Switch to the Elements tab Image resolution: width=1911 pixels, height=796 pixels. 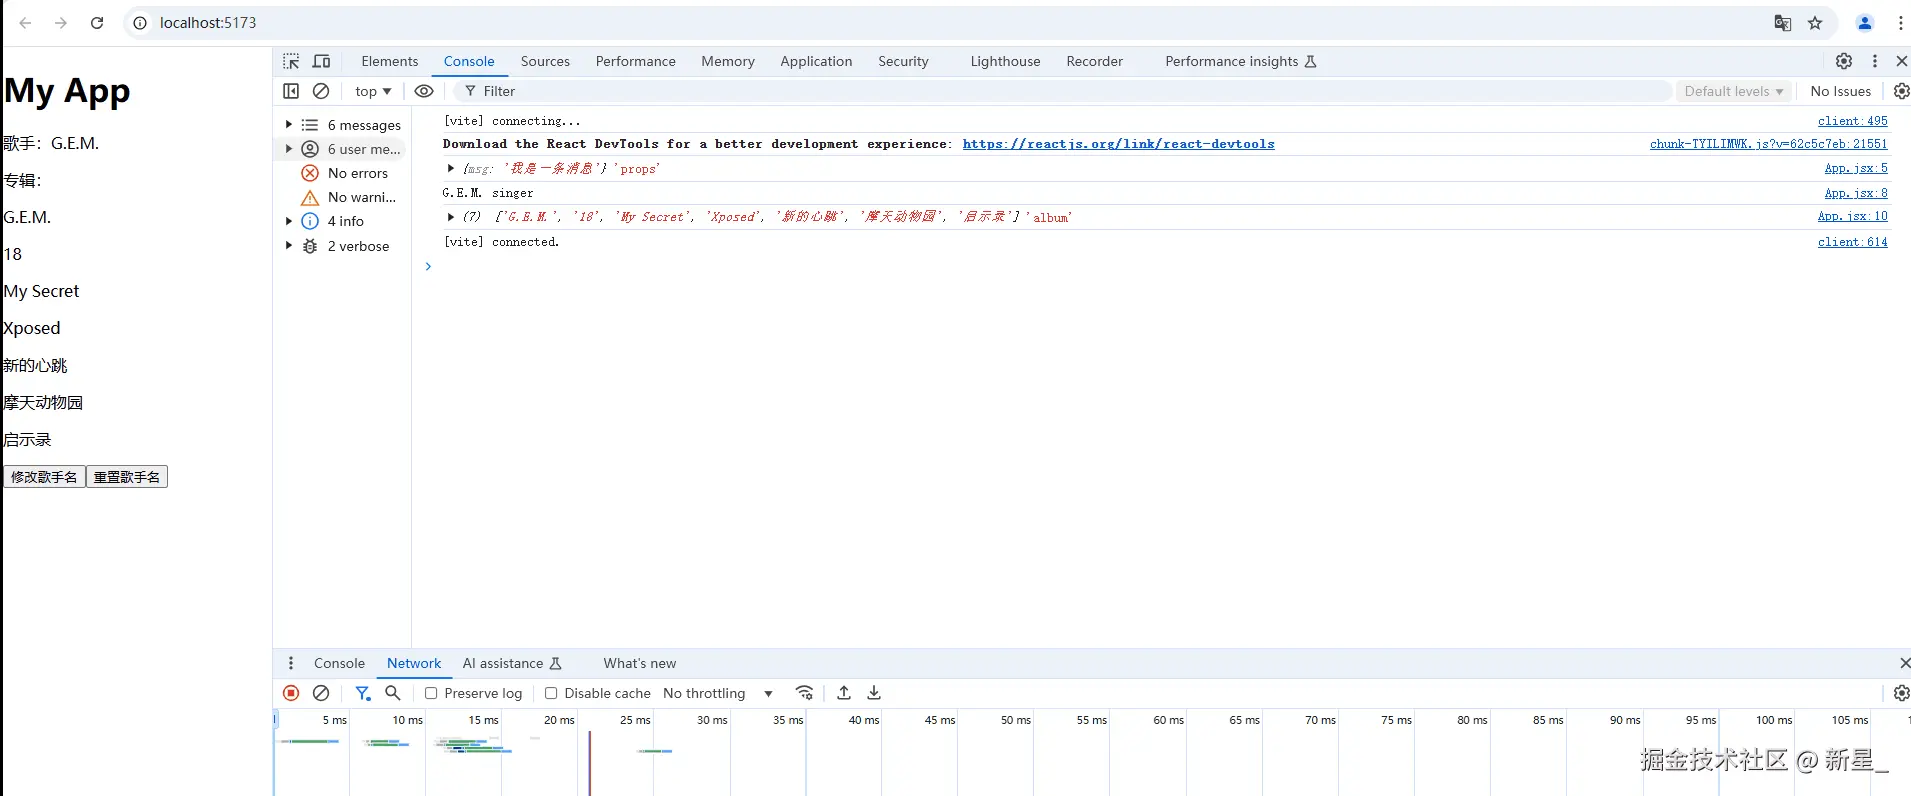(x=390, y=61)
